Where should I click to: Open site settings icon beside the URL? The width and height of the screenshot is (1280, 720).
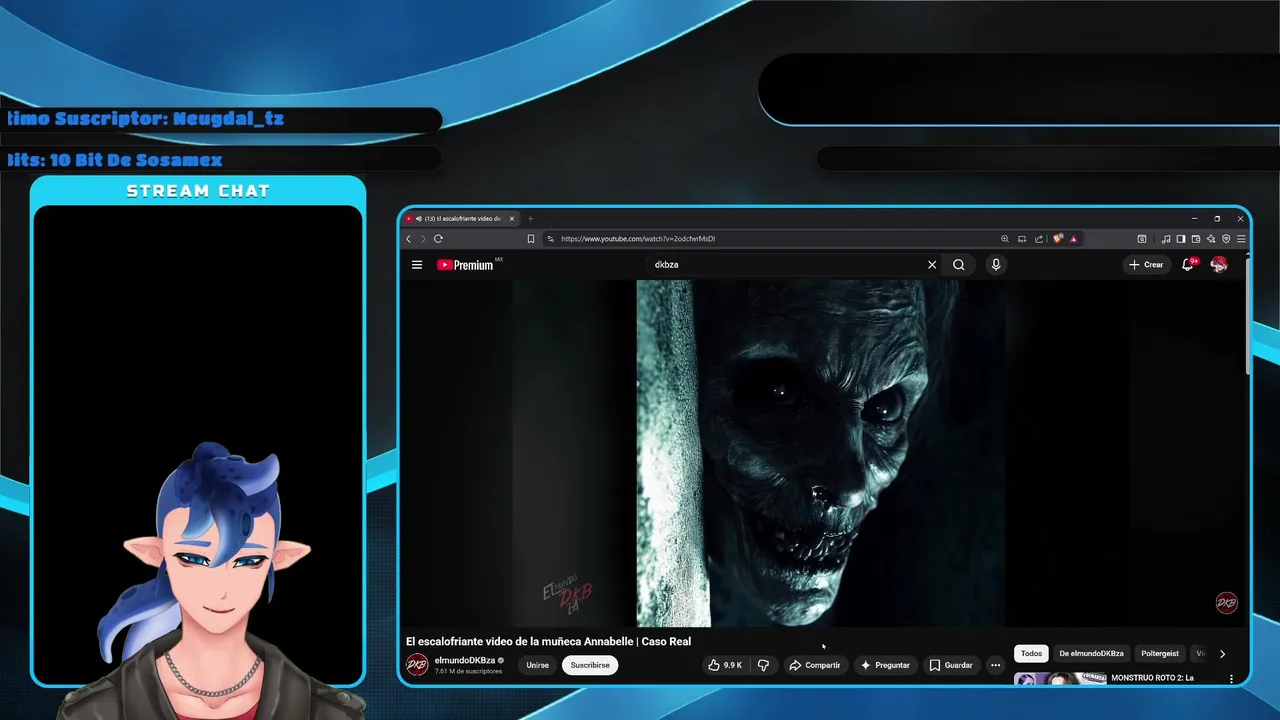coord(550,239)
